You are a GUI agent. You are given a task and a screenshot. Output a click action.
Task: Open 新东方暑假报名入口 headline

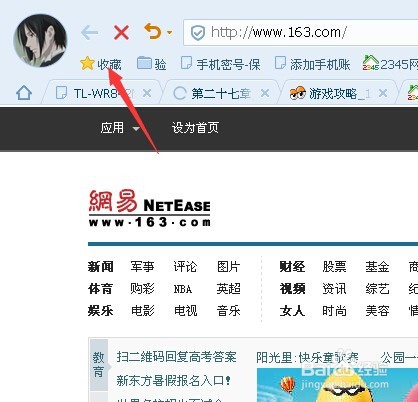[174, 380]
